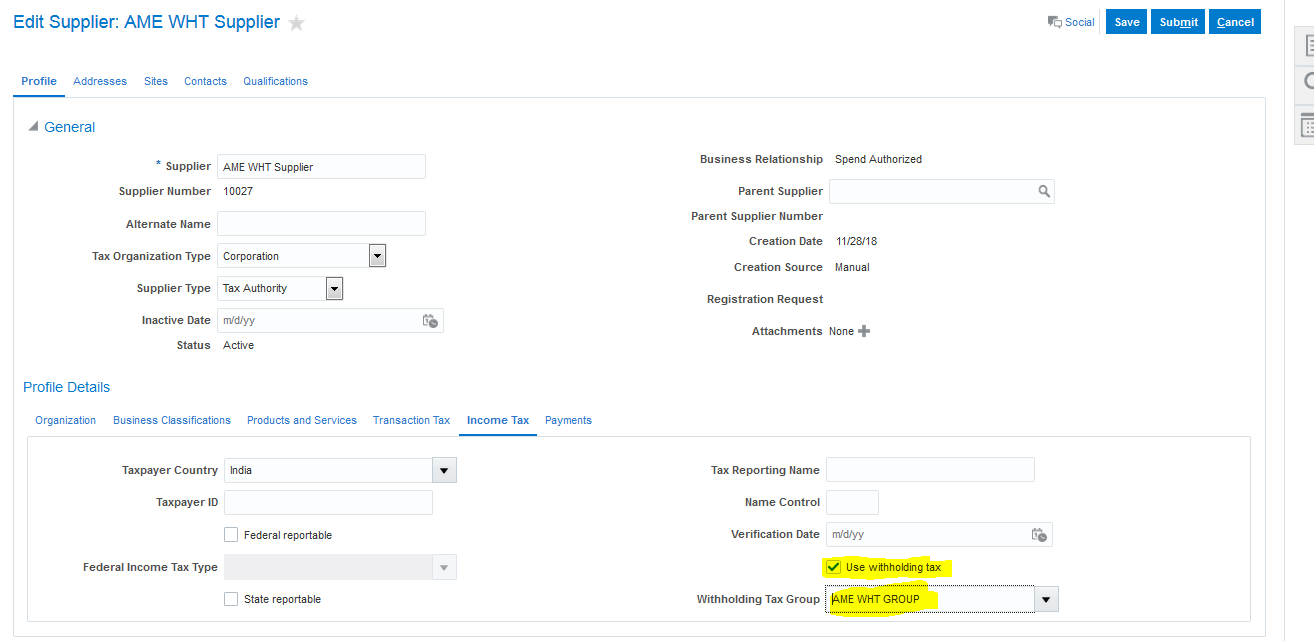Focus the Verification Date field
Viewport: 1314px width, 641px height.
[x=928, y=535]
